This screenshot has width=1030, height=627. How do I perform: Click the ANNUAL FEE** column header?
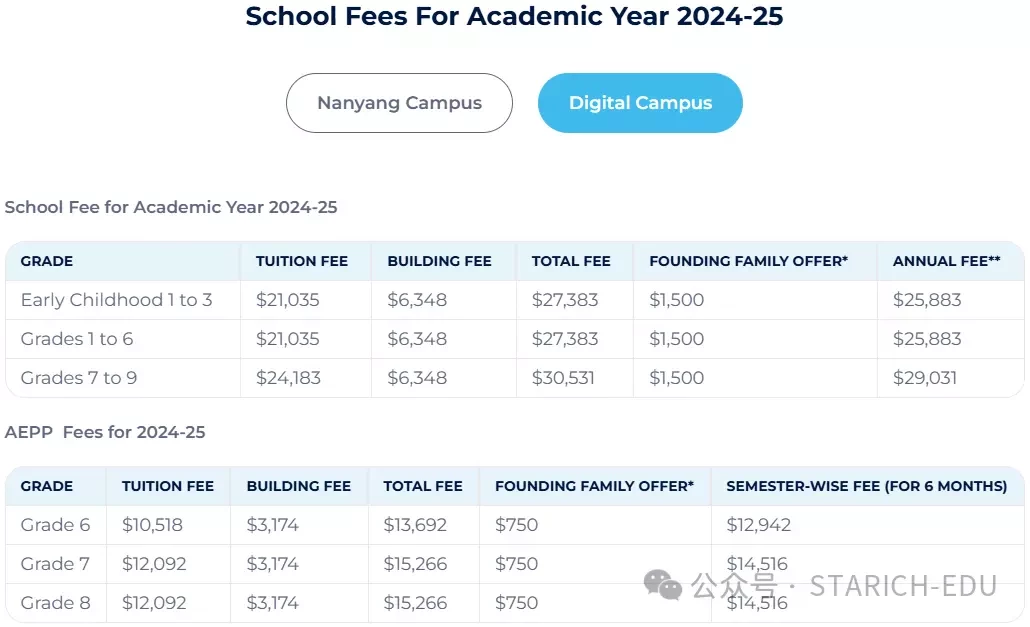coord(946,261)
